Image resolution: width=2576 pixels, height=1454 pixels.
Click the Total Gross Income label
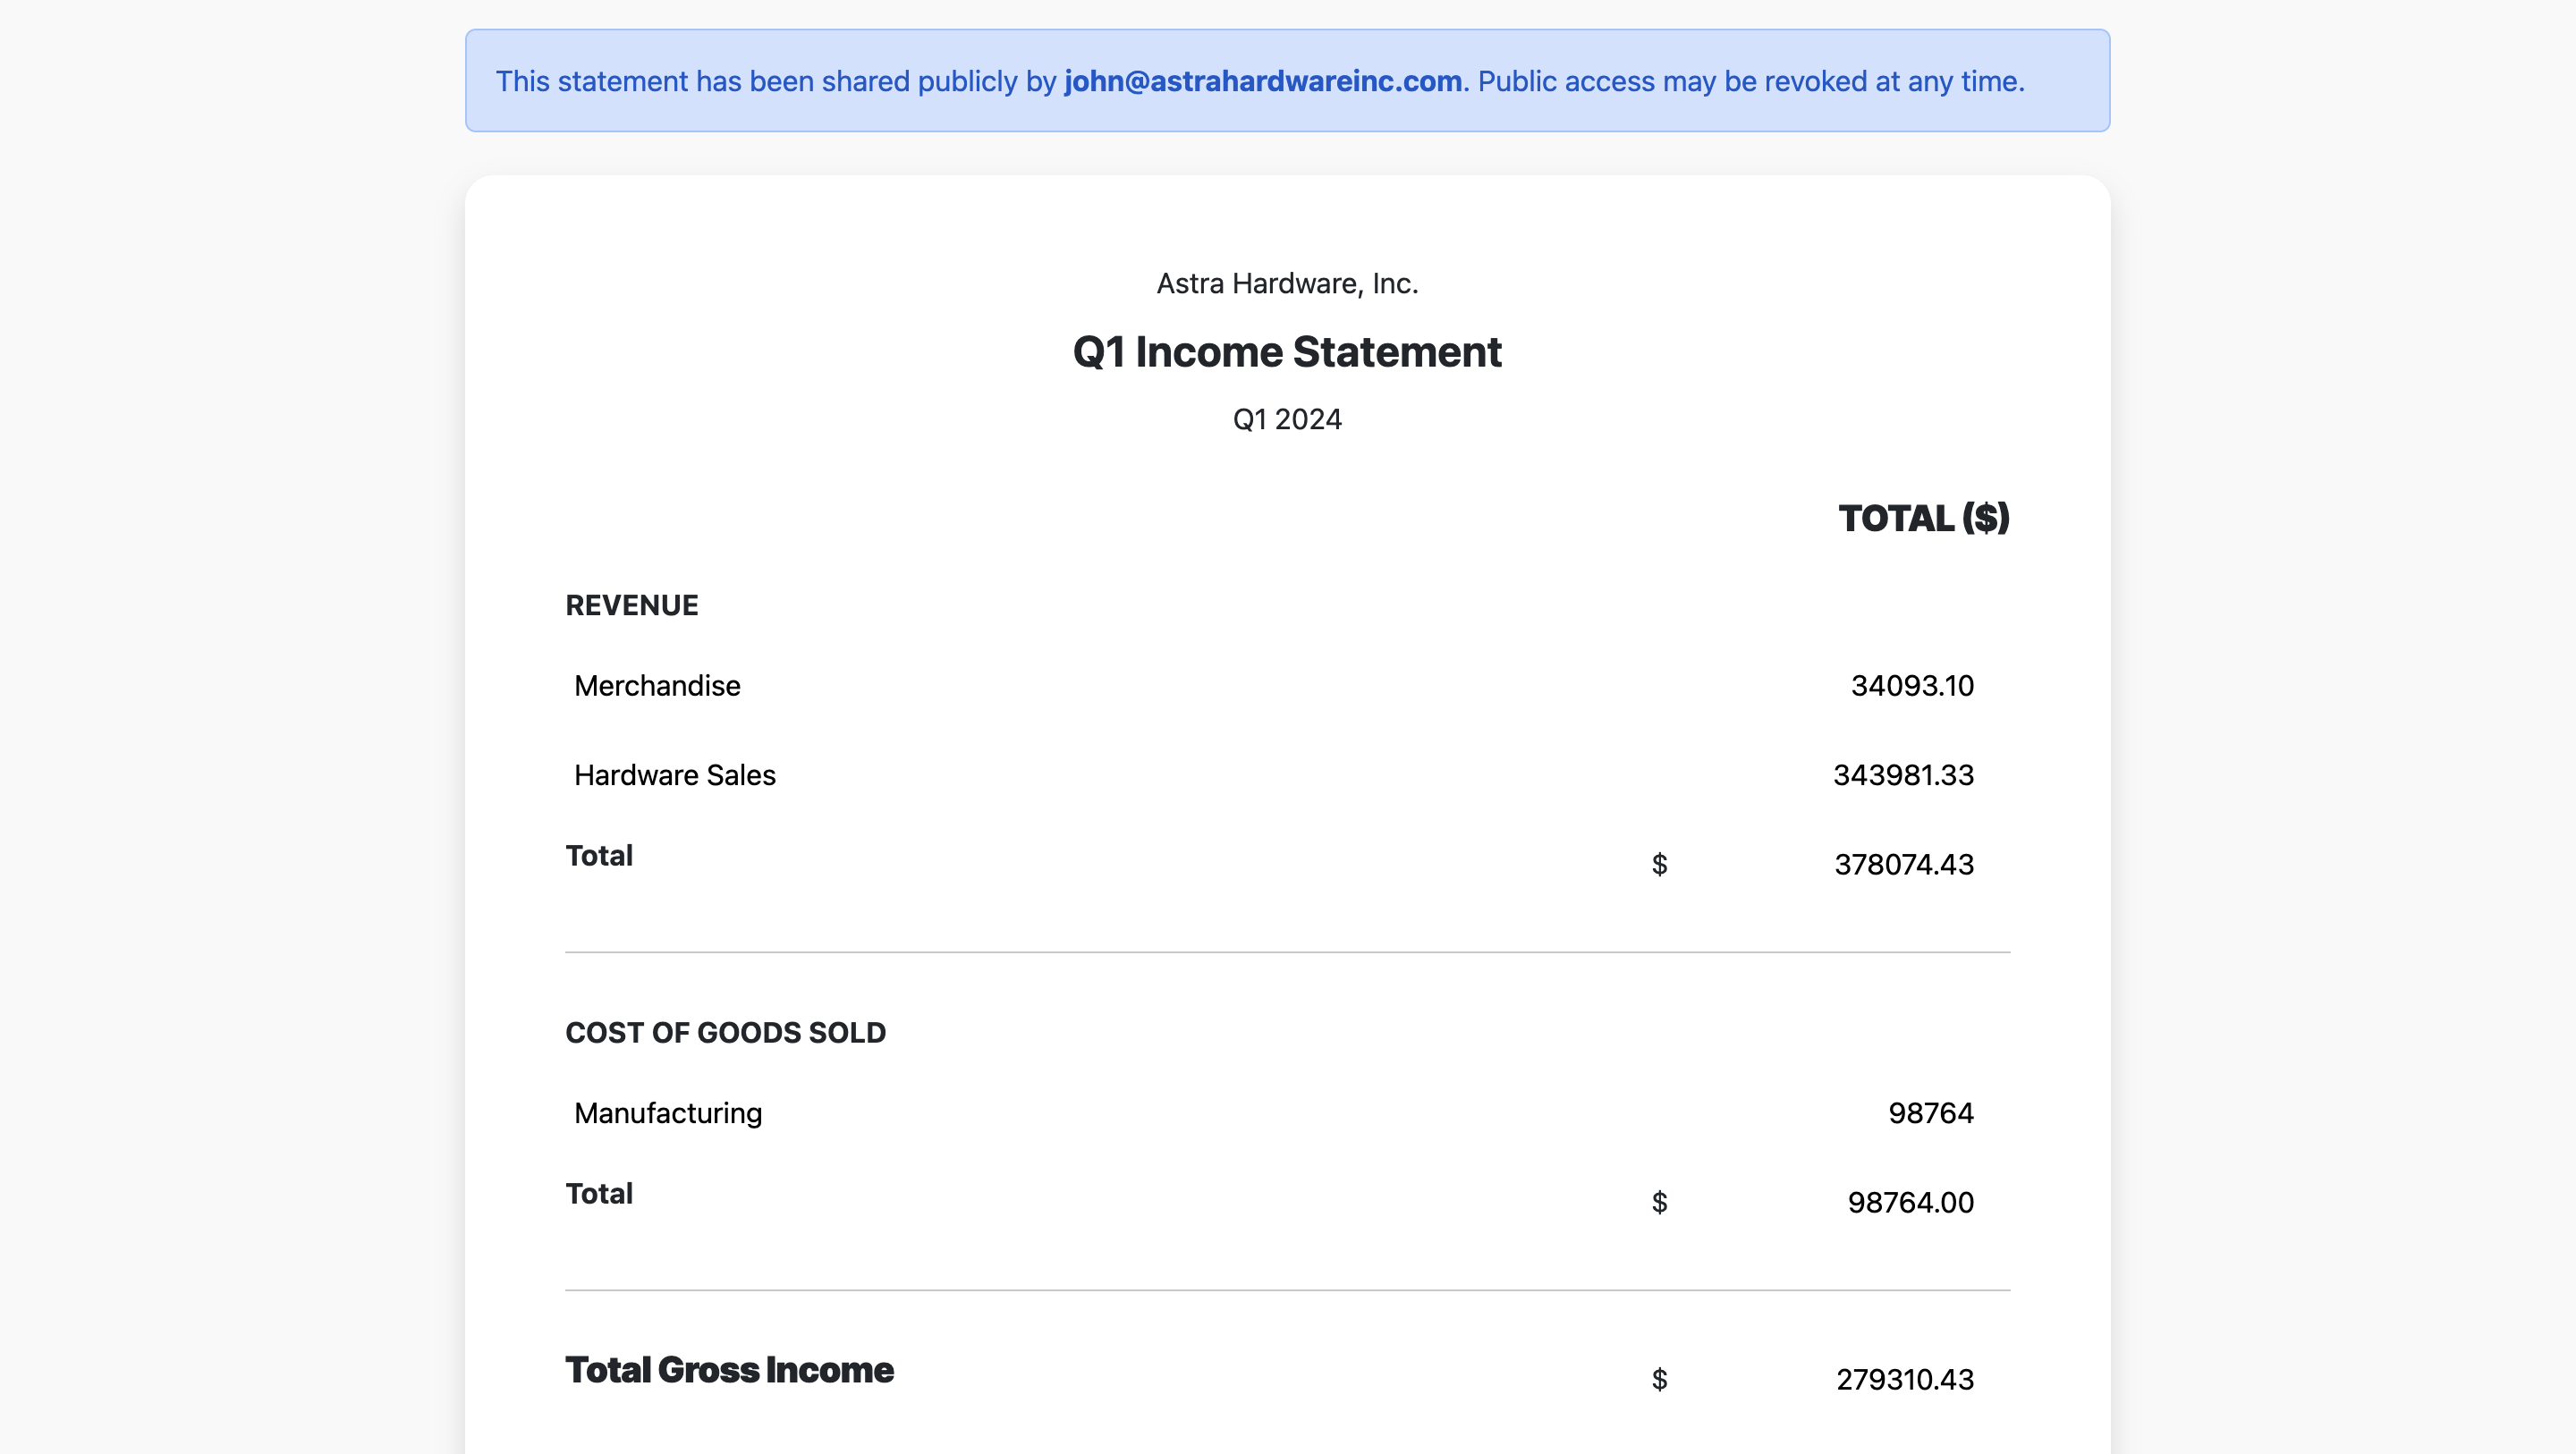[729, 1370]
